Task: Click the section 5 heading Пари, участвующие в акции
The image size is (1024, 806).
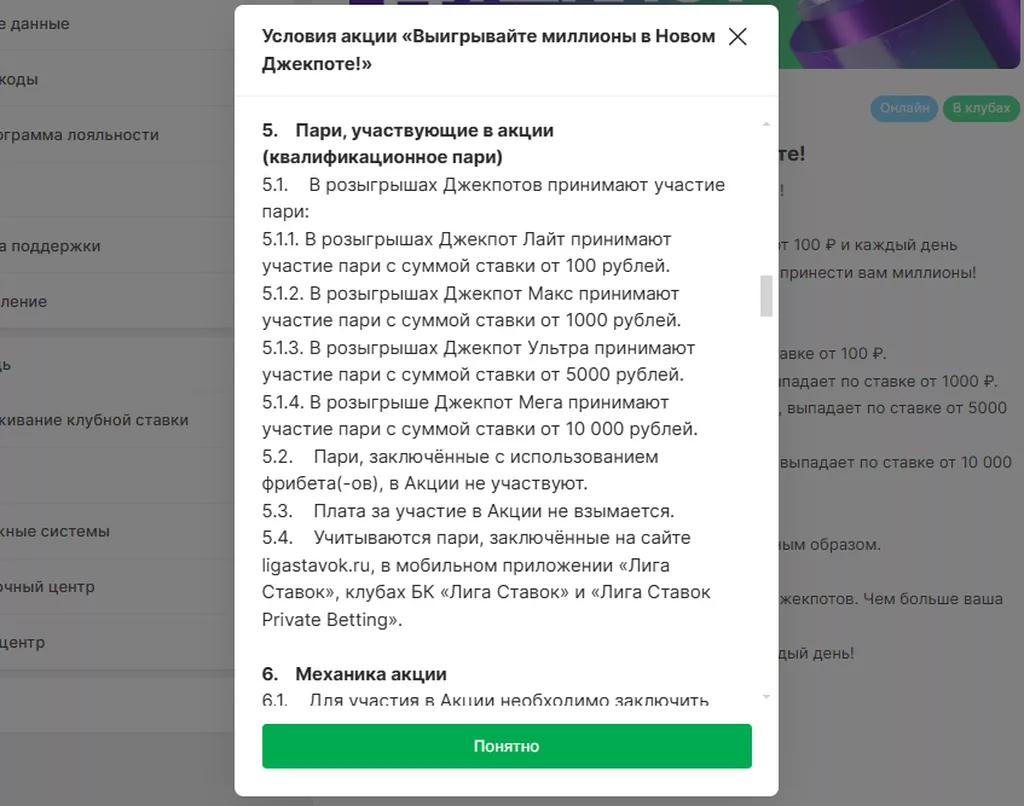Action: [408, 144]
